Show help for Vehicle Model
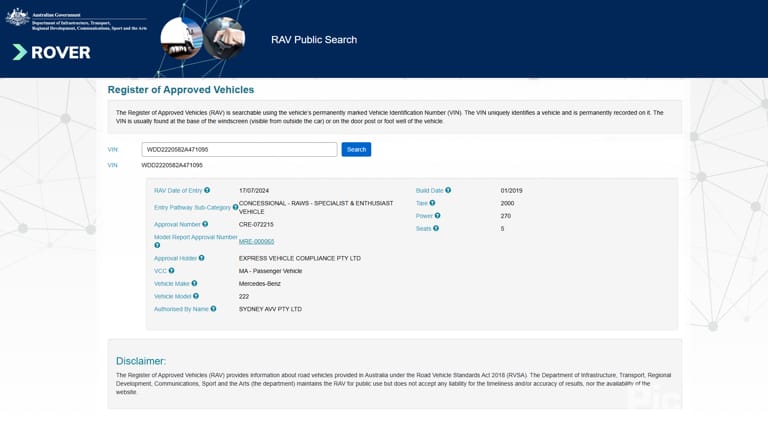The width and height of the screenshot is (768, 428). (196, 296)
